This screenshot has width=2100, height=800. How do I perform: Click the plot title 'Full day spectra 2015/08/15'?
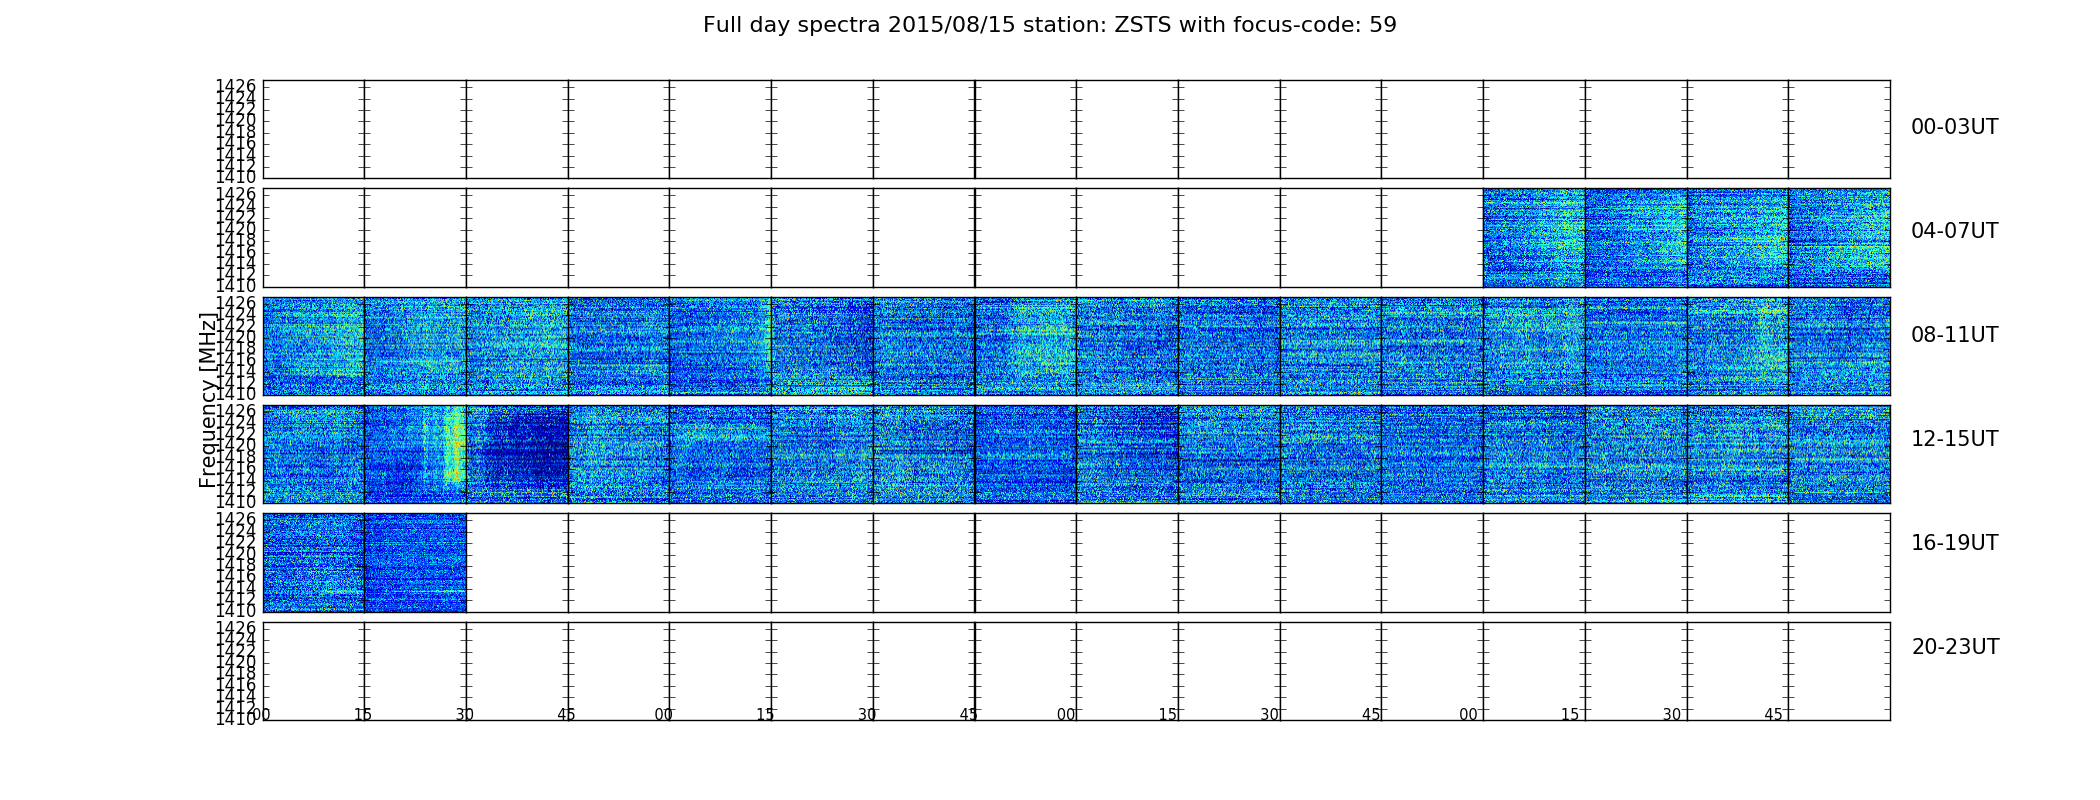coord(1049,25)
